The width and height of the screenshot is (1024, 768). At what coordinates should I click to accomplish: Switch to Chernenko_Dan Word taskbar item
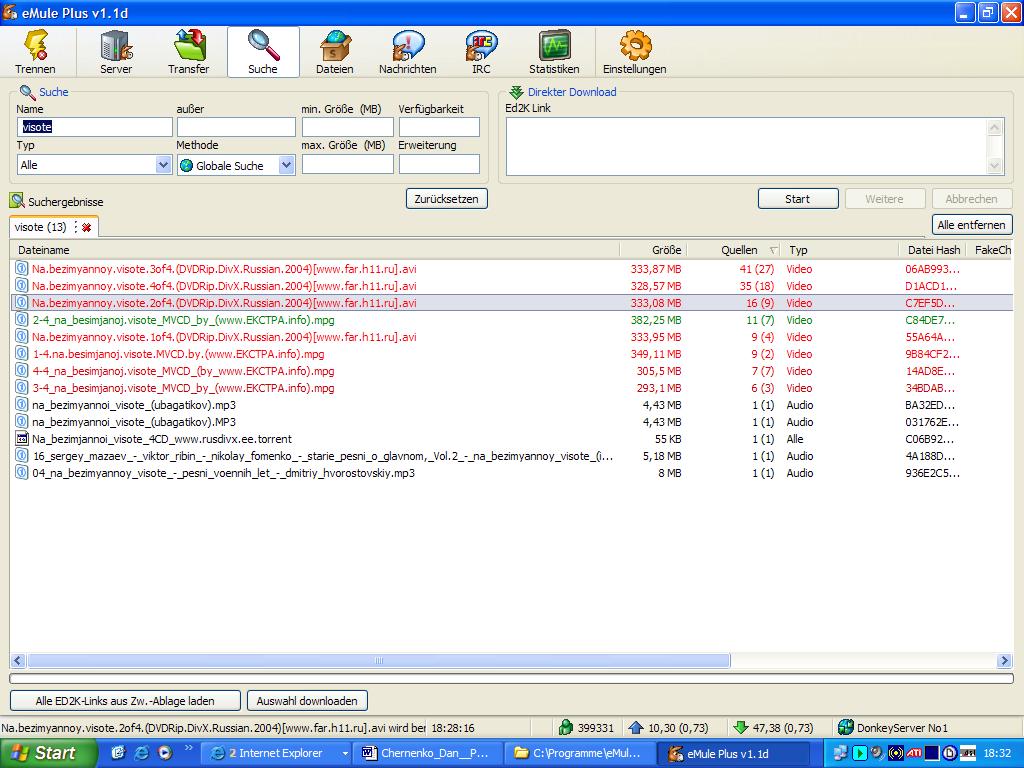[x=428, y=753]
